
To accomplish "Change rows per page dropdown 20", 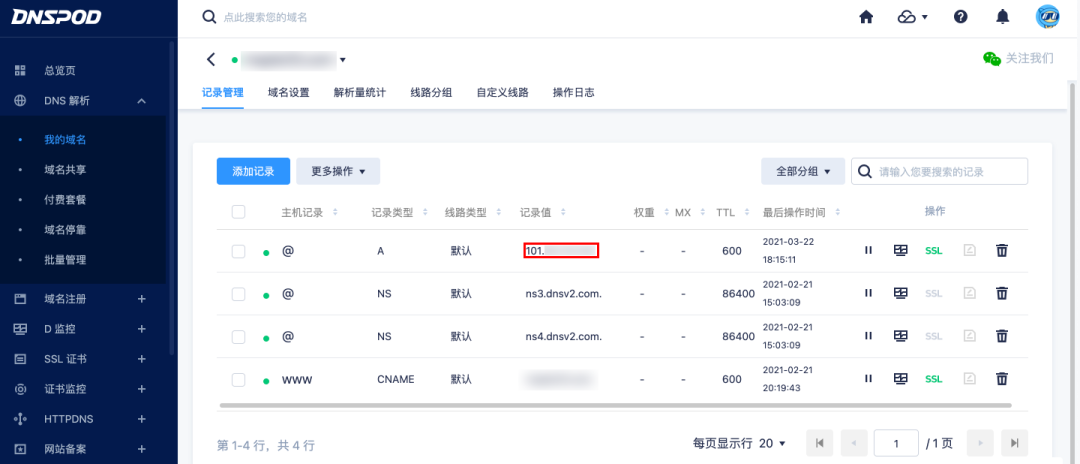I will (x=772, y=443).
